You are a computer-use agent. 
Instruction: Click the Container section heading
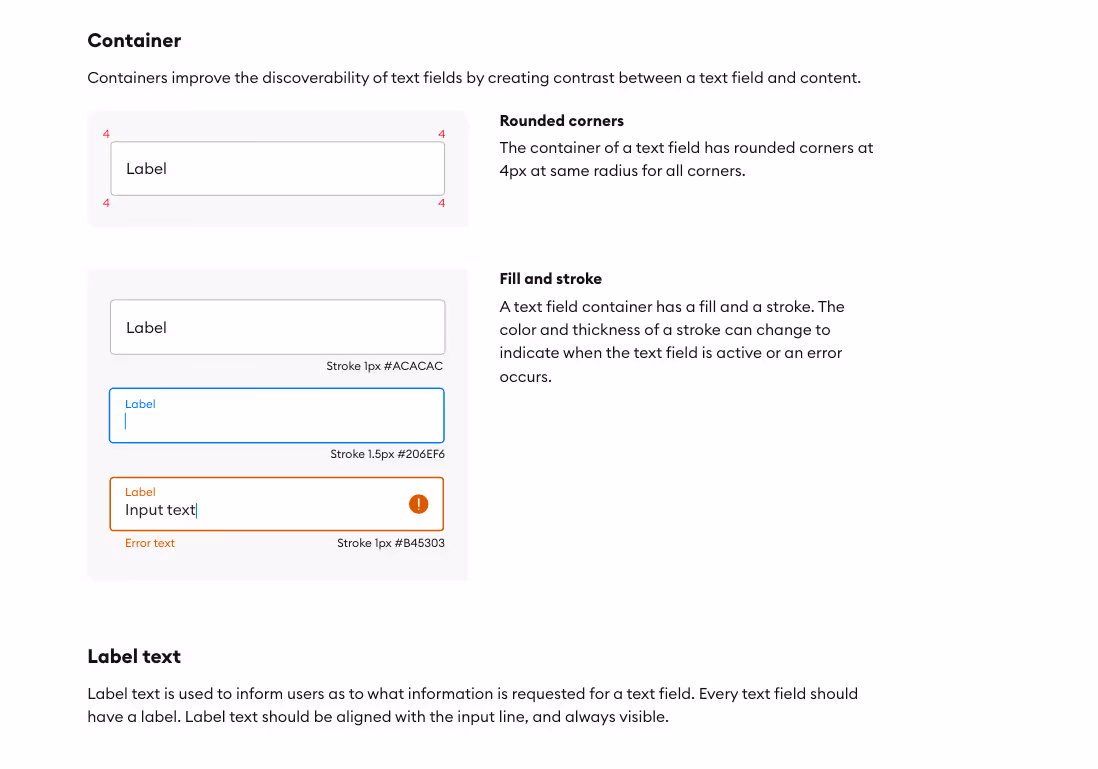[134, 40]
